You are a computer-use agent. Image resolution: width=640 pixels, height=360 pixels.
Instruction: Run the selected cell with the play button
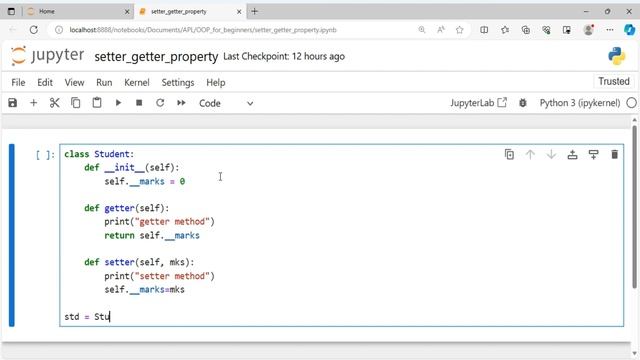coord(118,103)
